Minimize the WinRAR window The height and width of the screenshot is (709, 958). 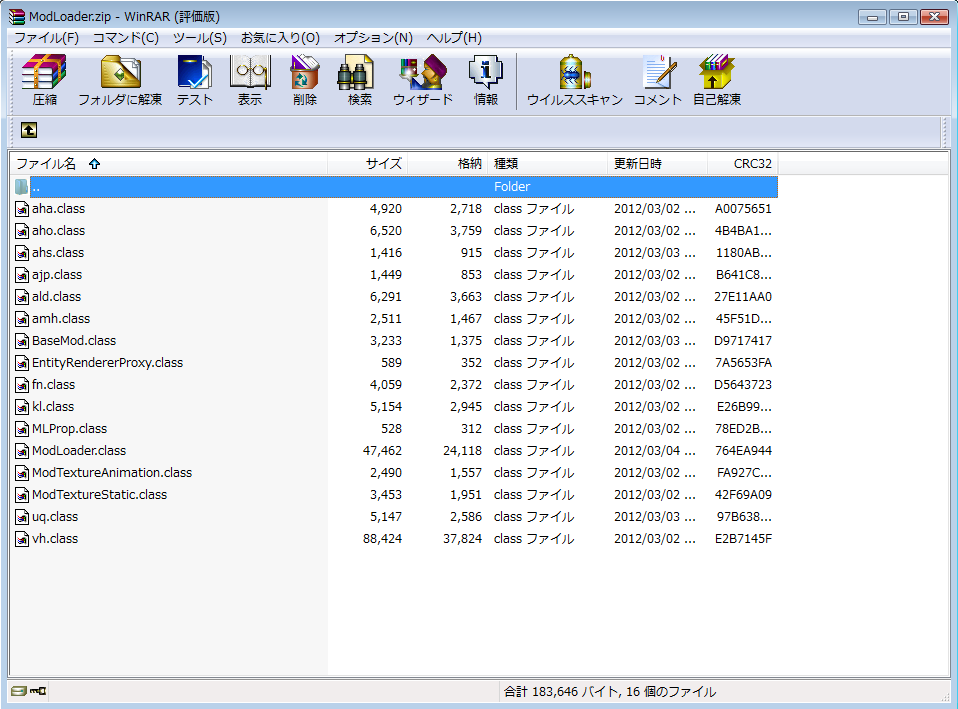(872, 17)
